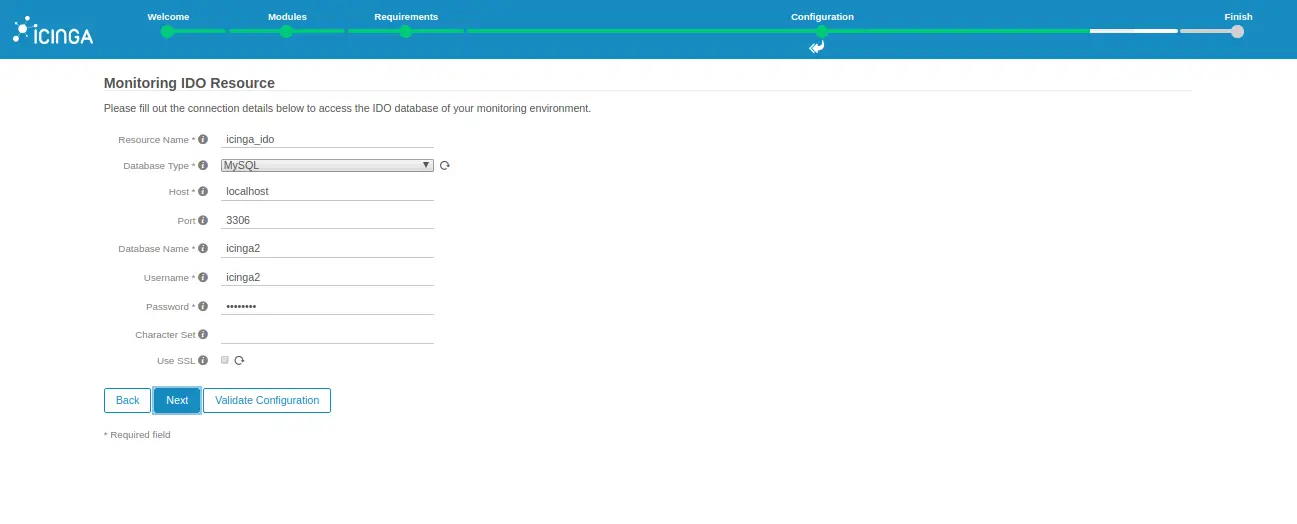Open the Database Type MySQL dropdown
1297x524 pixels.
(x=327, y=165)
